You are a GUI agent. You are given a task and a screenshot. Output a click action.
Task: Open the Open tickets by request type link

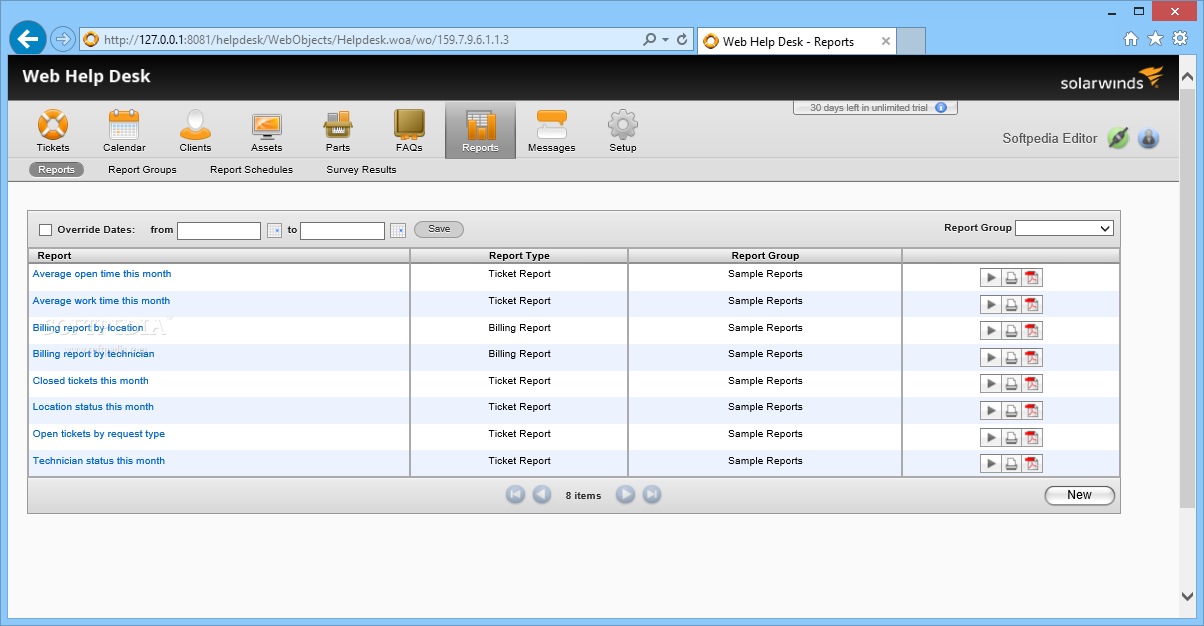coord(99,434)
